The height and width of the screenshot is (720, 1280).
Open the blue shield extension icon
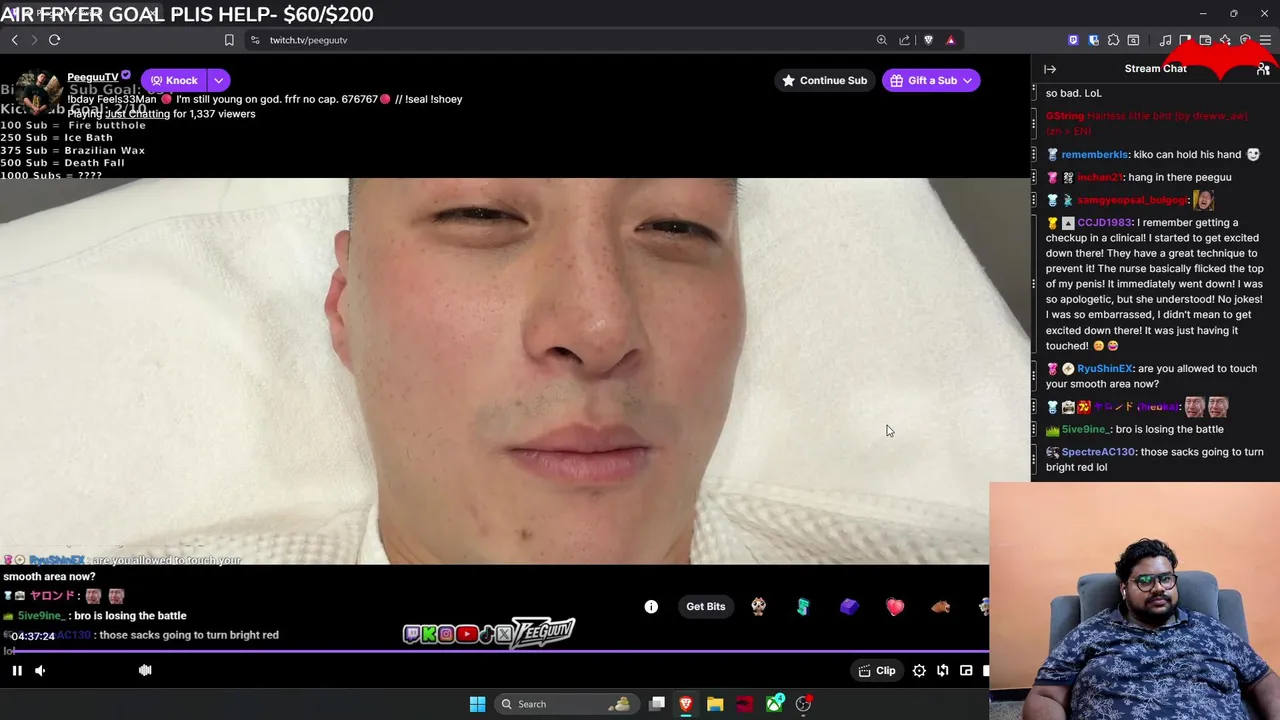point(1093,40)
